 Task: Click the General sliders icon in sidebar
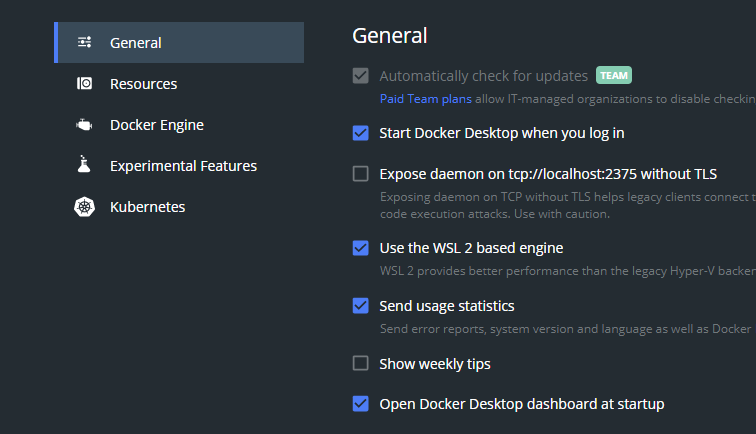tap(84, 42)
